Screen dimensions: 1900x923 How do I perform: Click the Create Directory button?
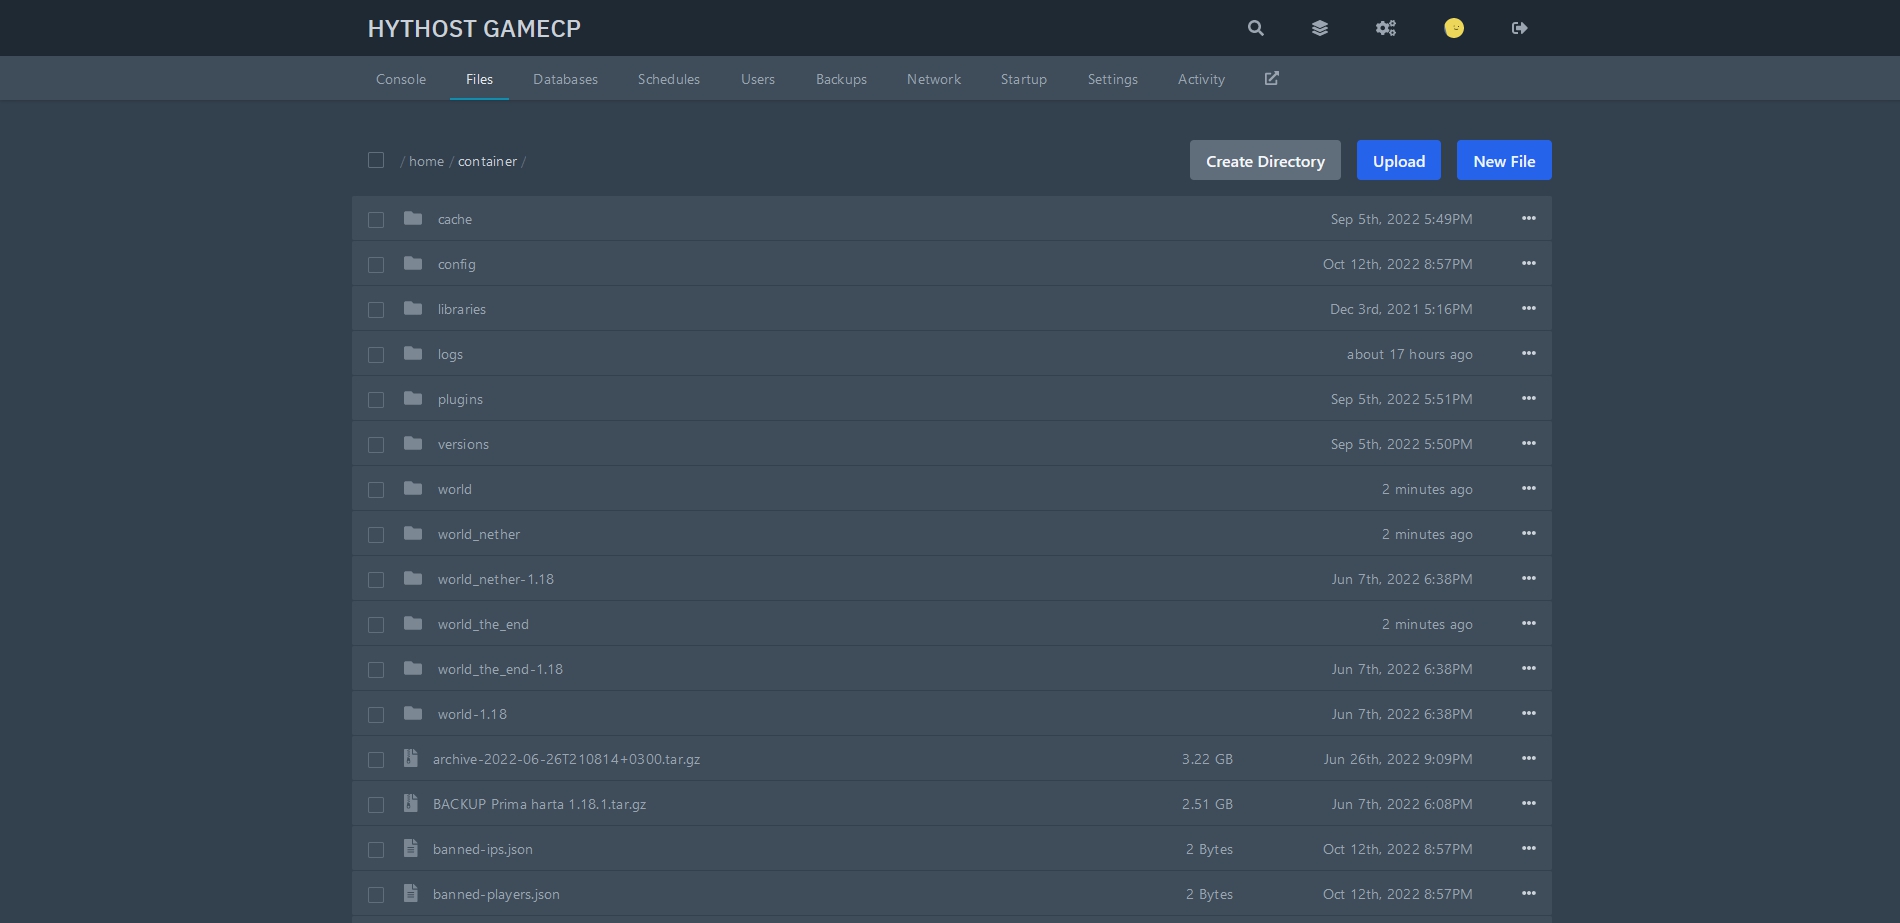click(1265, 161)
